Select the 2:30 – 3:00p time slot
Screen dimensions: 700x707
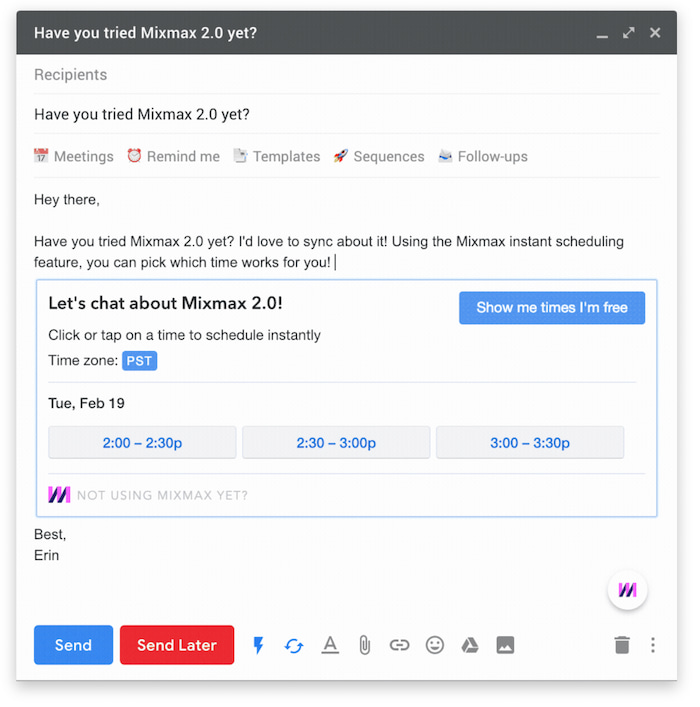click(336, 443)
